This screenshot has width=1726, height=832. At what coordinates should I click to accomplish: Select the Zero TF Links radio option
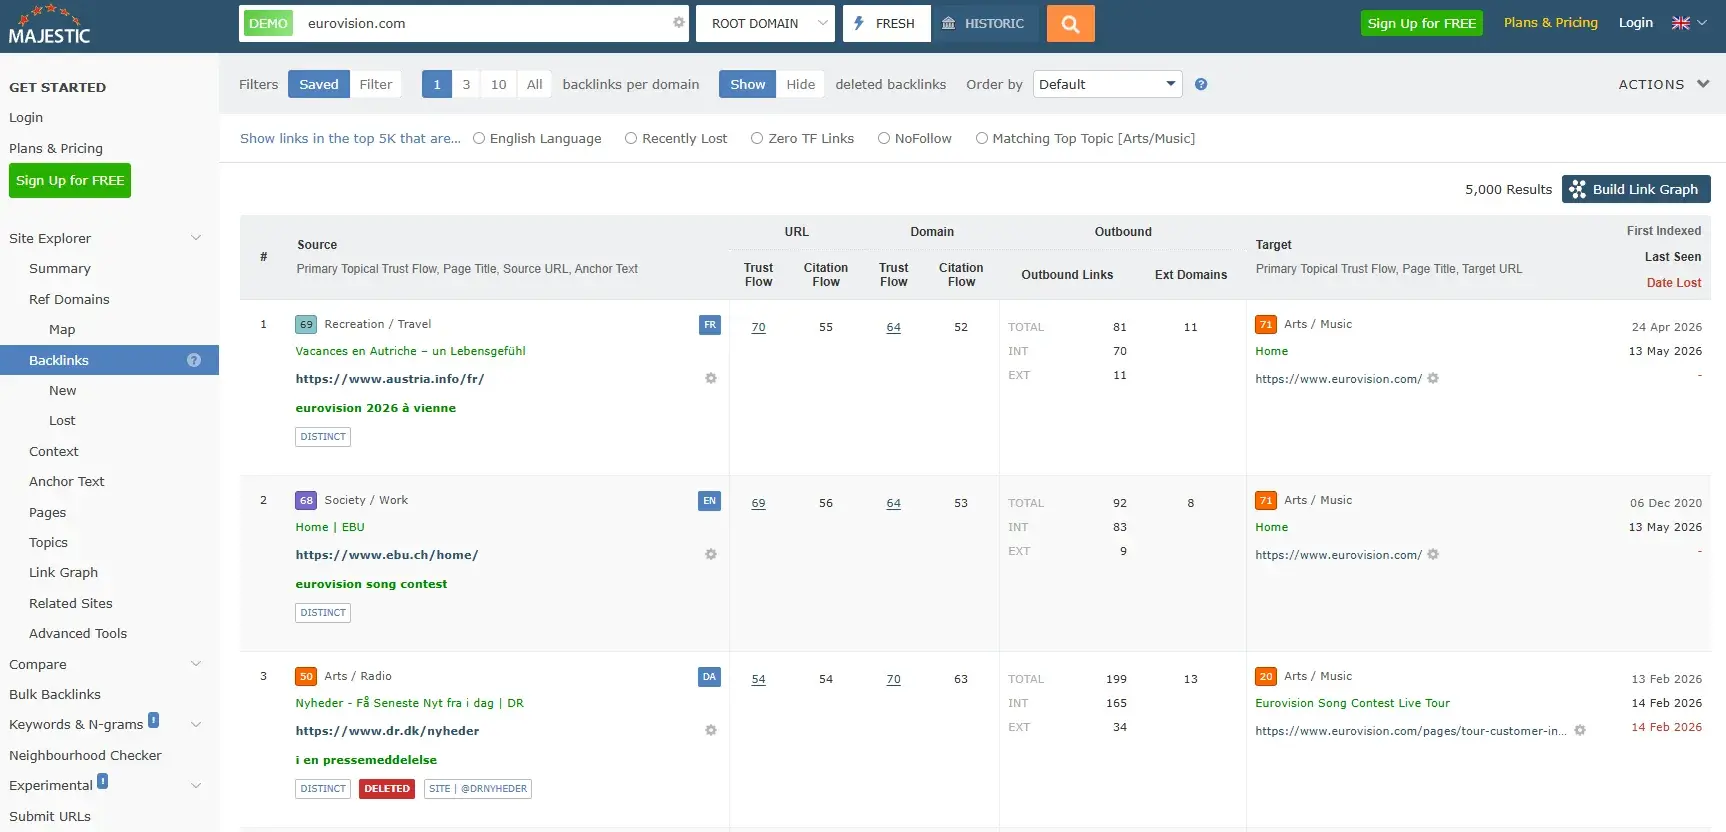[x=757, y=139]
